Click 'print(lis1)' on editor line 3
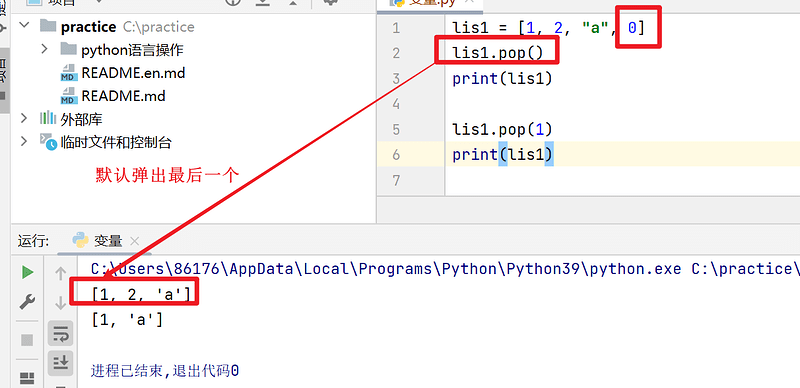This screenshot has width=800, height=388. [503, 79]
